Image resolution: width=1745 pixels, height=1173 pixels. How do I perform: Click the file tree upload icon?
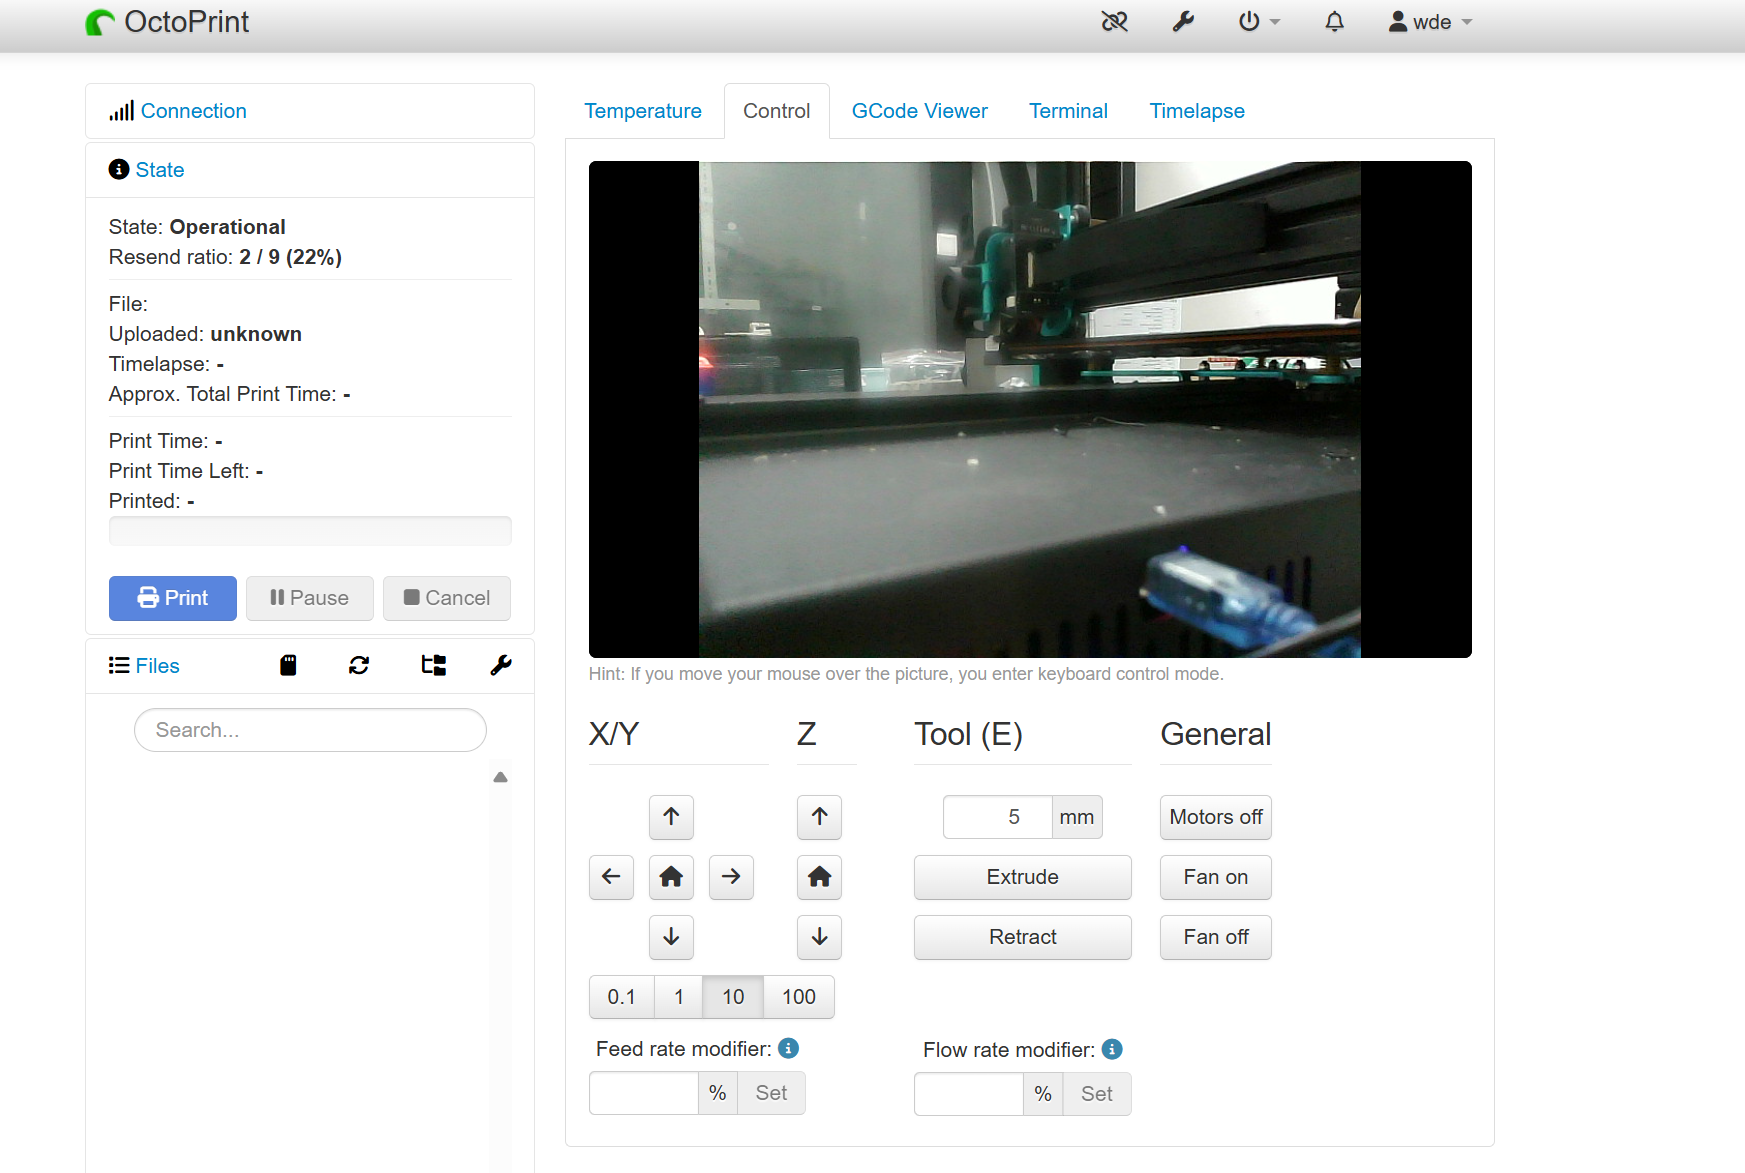(x=433, y=666)
